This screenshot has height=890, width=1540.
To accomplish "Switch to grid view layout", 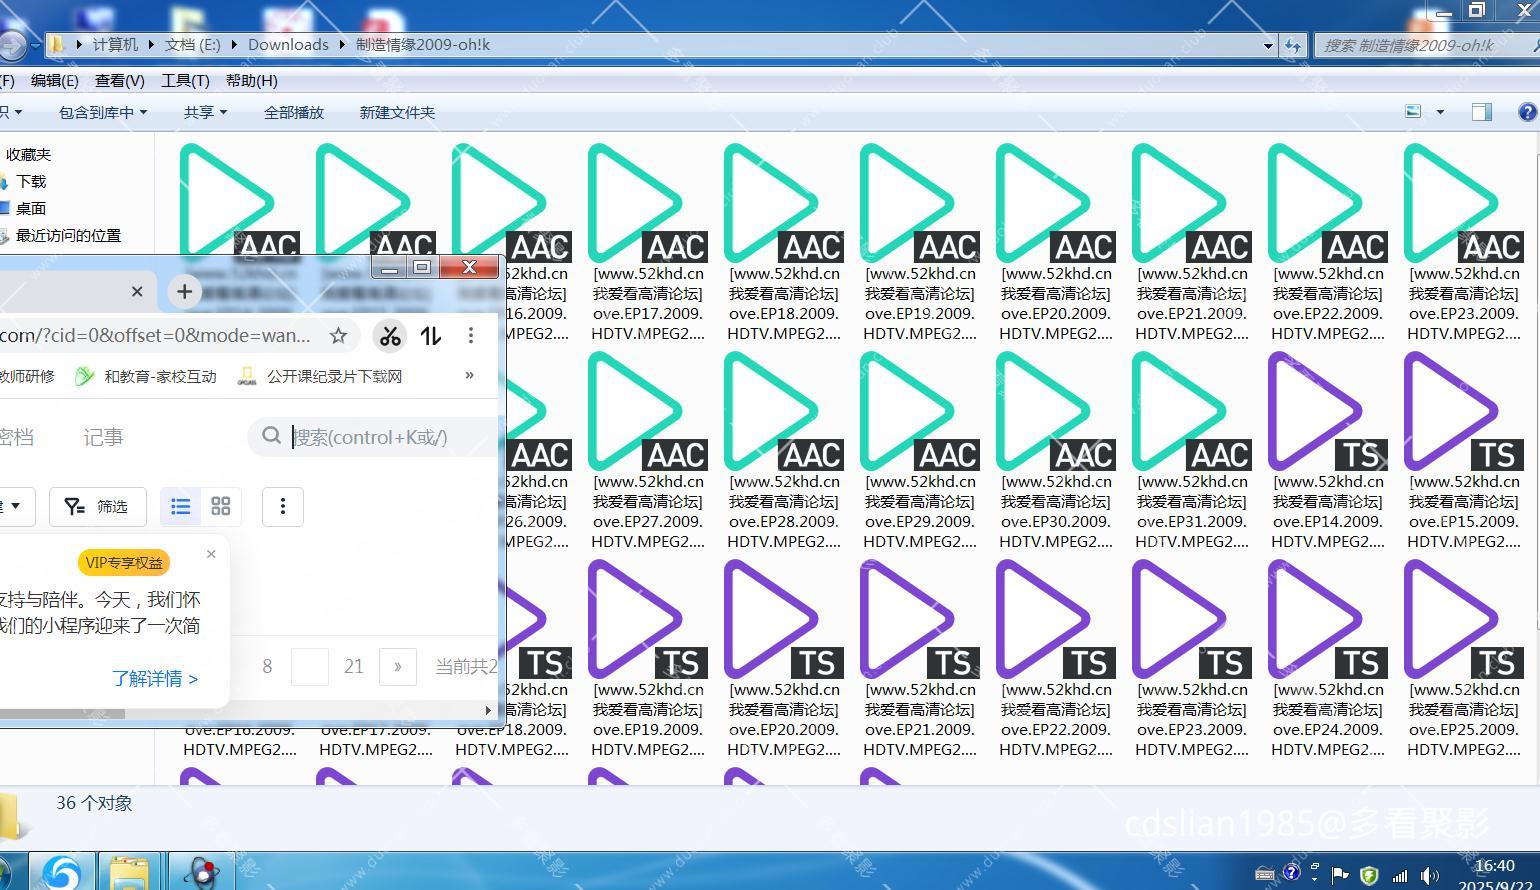I will pyautogui.click(x=221, y=506).
